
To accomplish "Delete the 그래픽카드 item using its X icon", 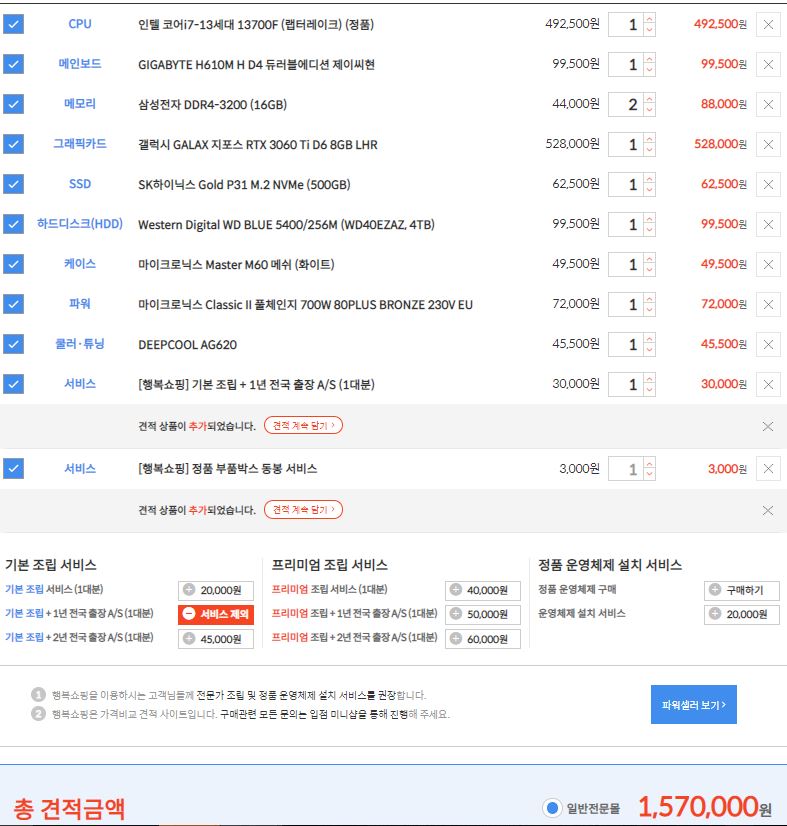I will (768, 144).
